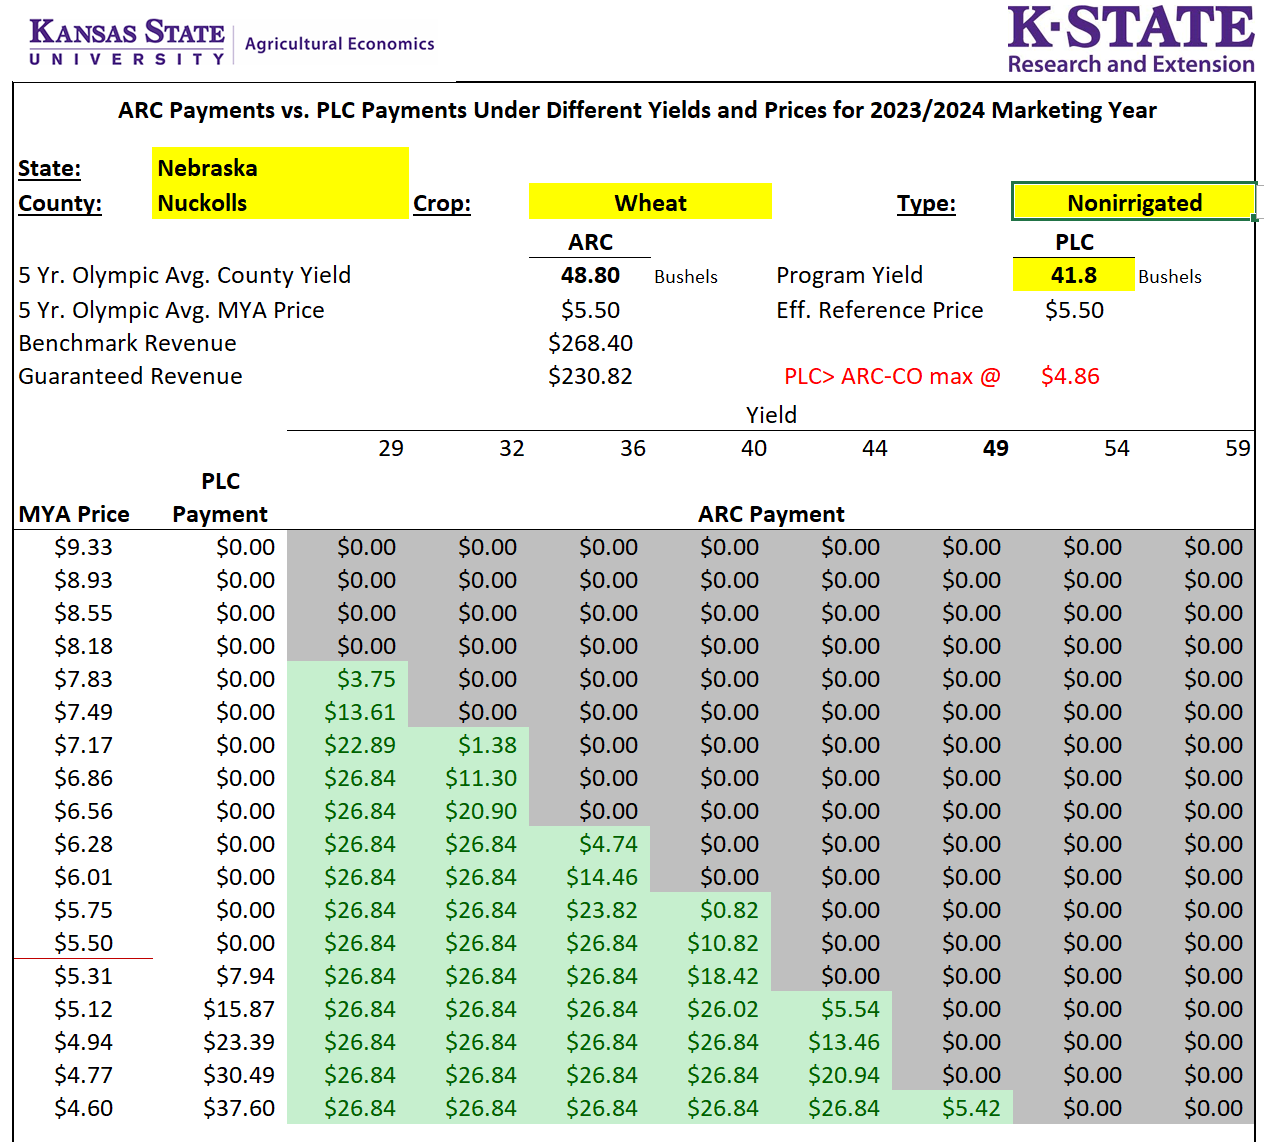Open the Nebraska state selection cell

click(280, 167)
